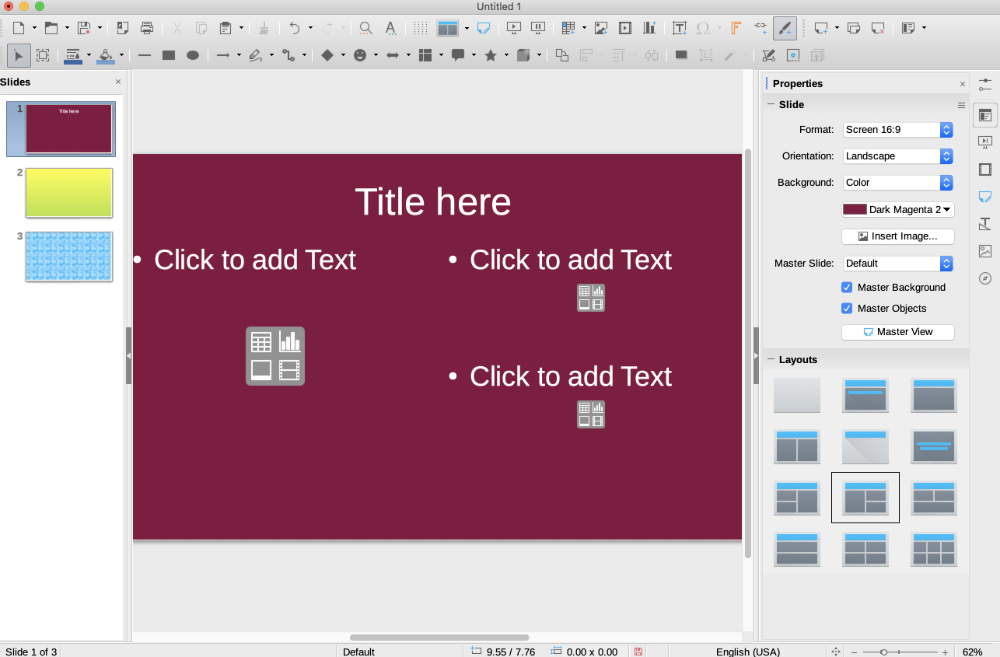Click the Master View button

[x=897, y=332]
